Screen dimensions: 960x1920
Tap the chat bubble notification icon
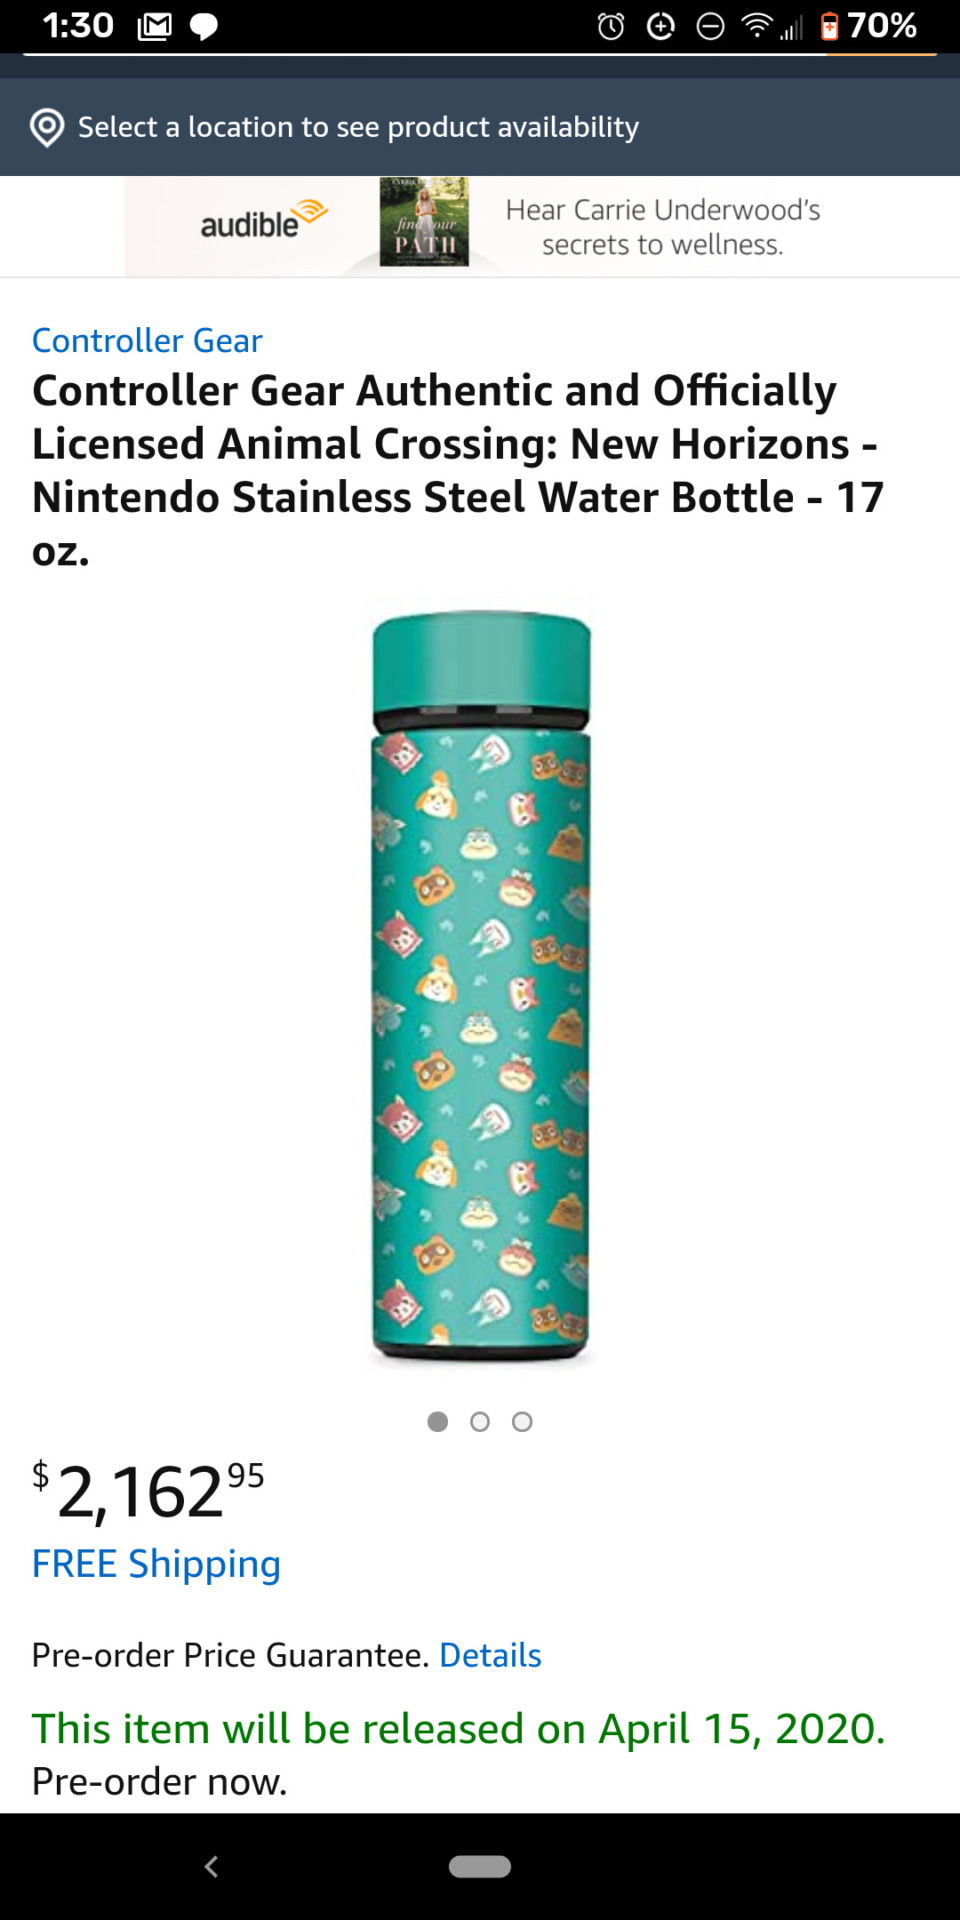(x=204, y=26)
